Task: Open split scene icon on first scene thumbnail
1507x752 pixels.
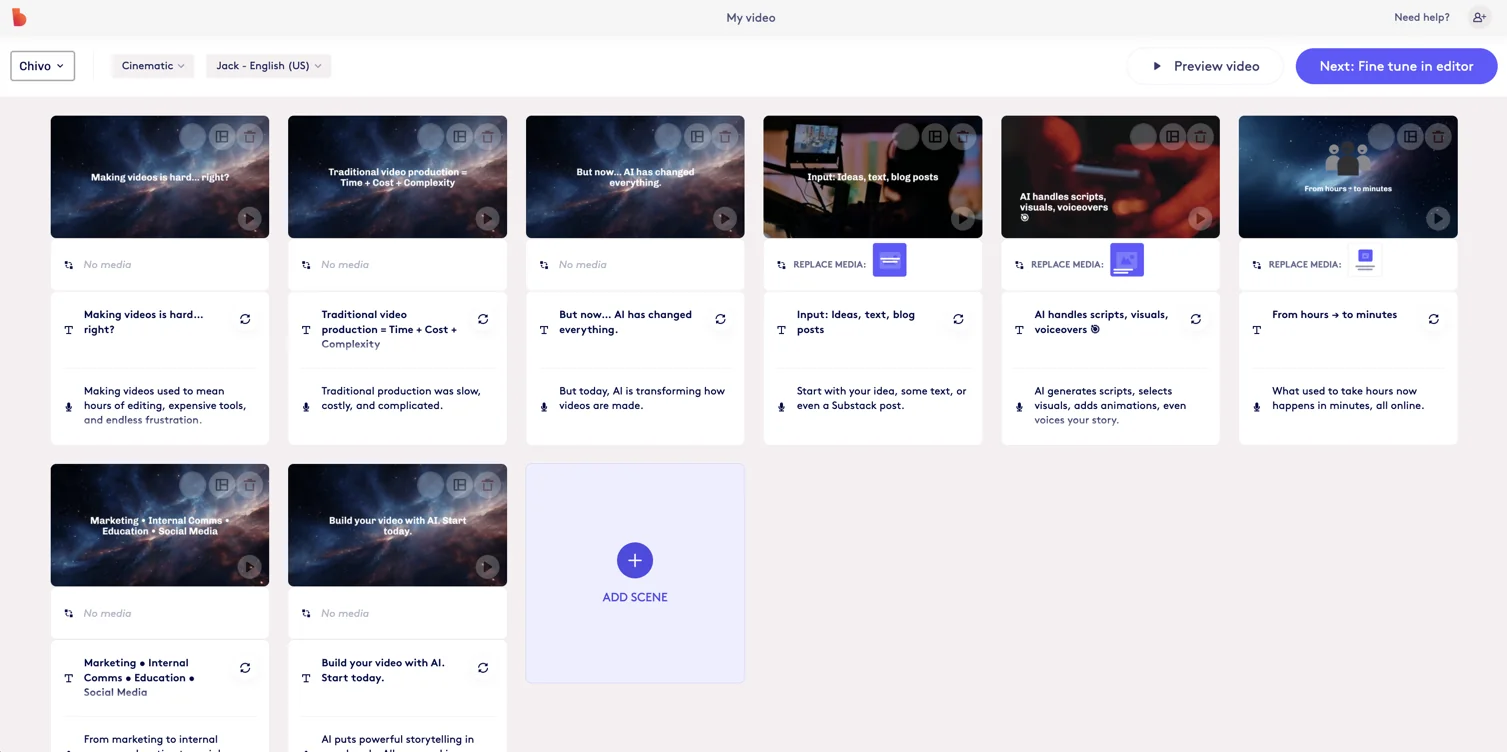Action: click(221, 136)
